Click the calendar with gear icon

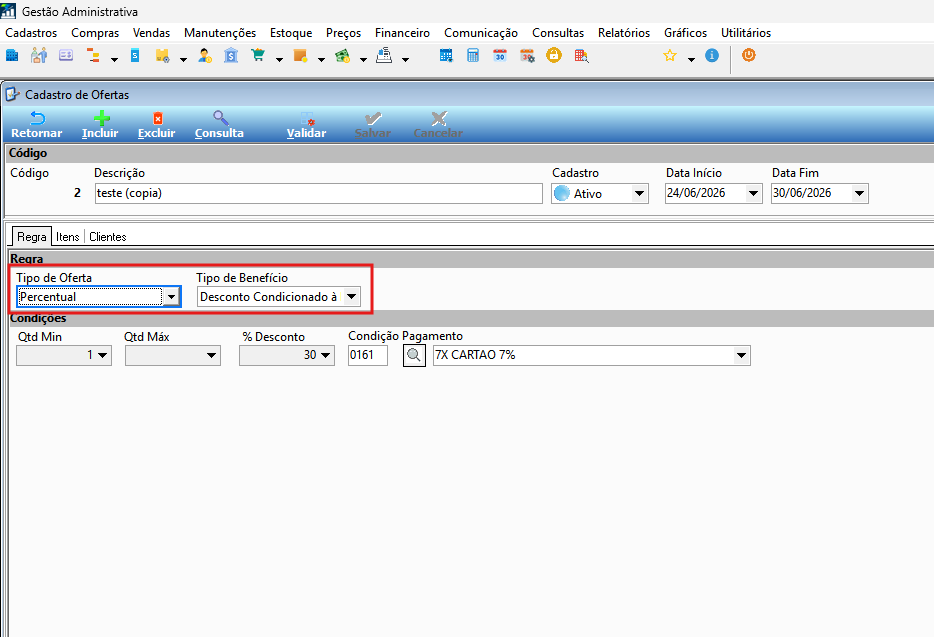click(527, 56)
